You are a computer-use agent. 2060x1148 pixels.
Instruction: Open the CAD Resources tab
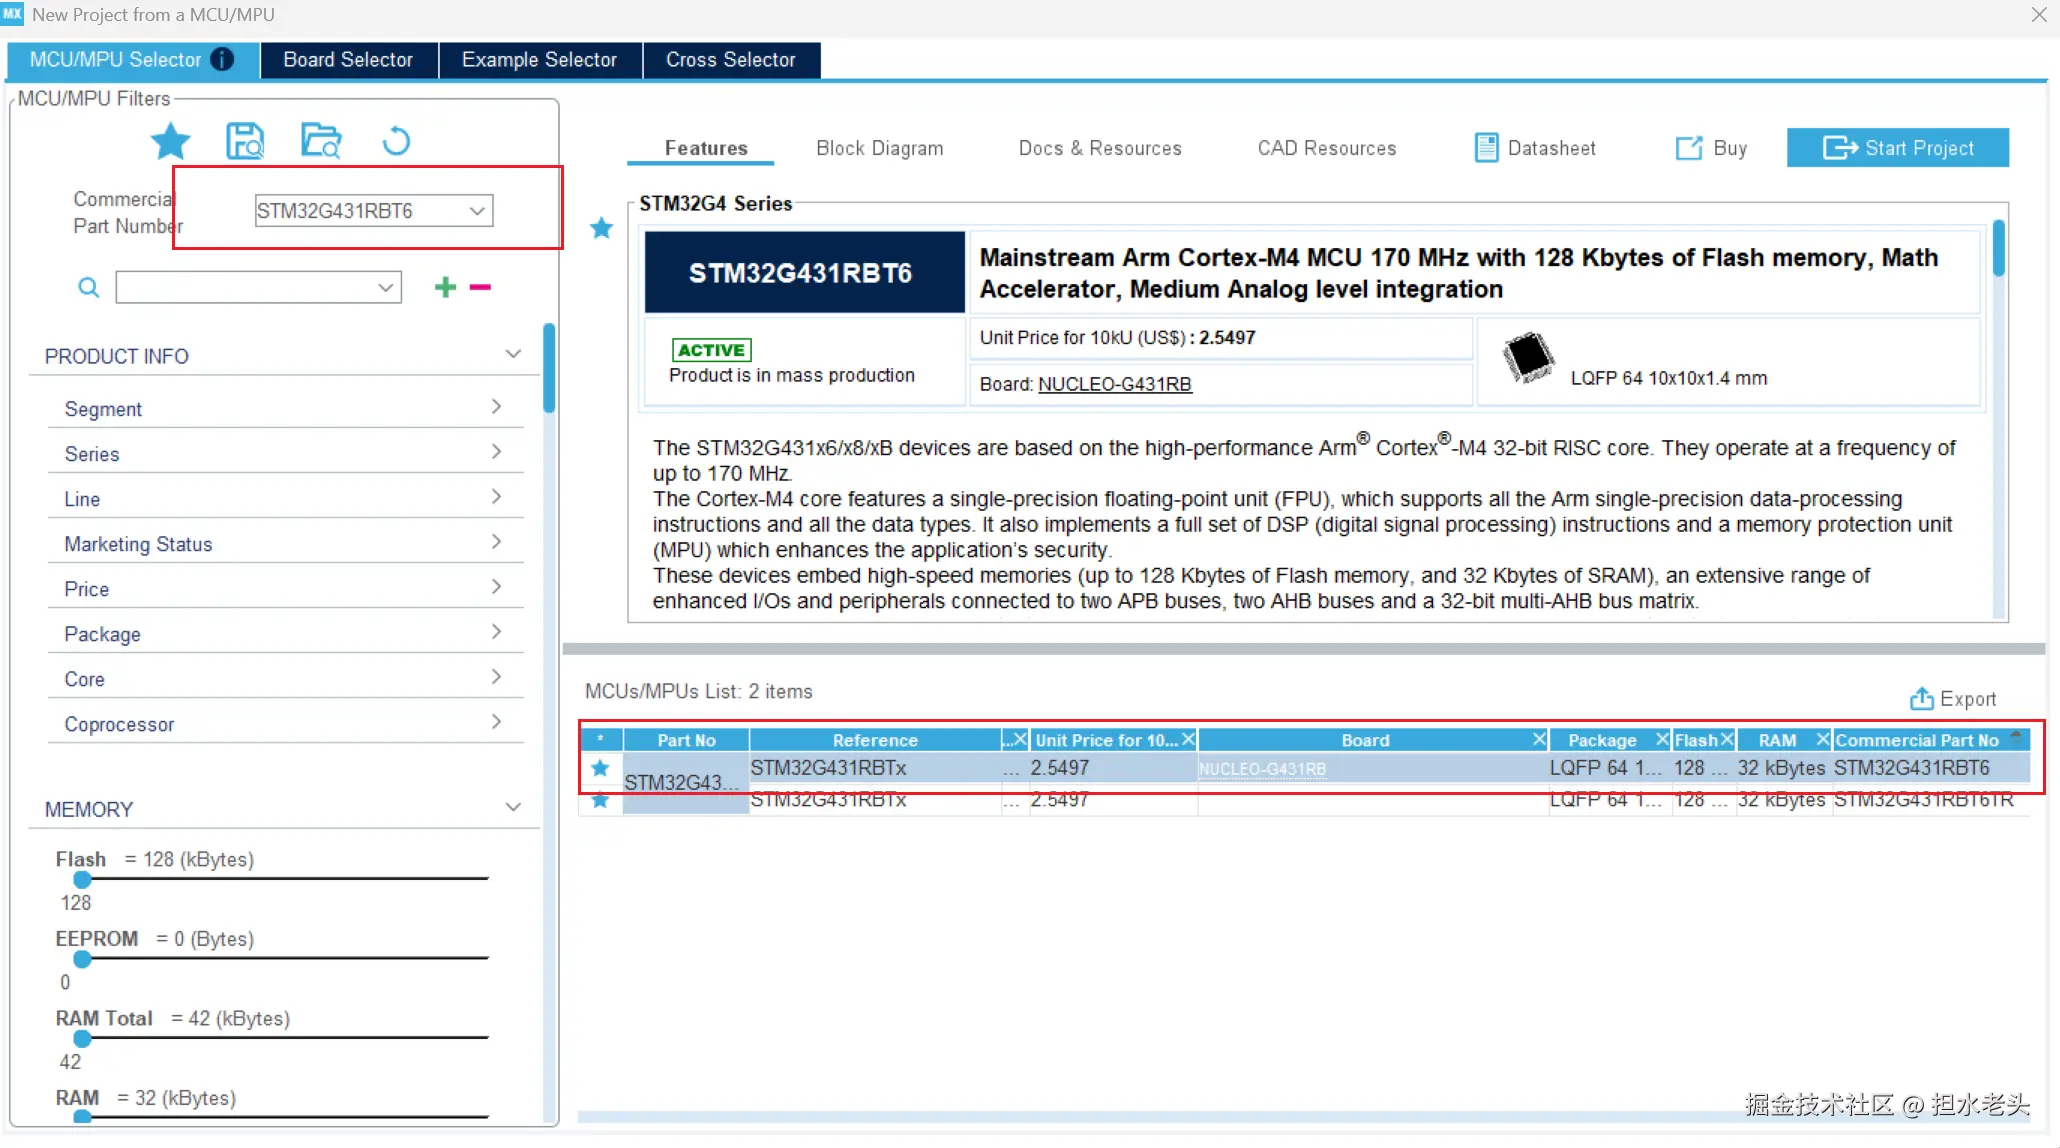(x=1327, y=148)
